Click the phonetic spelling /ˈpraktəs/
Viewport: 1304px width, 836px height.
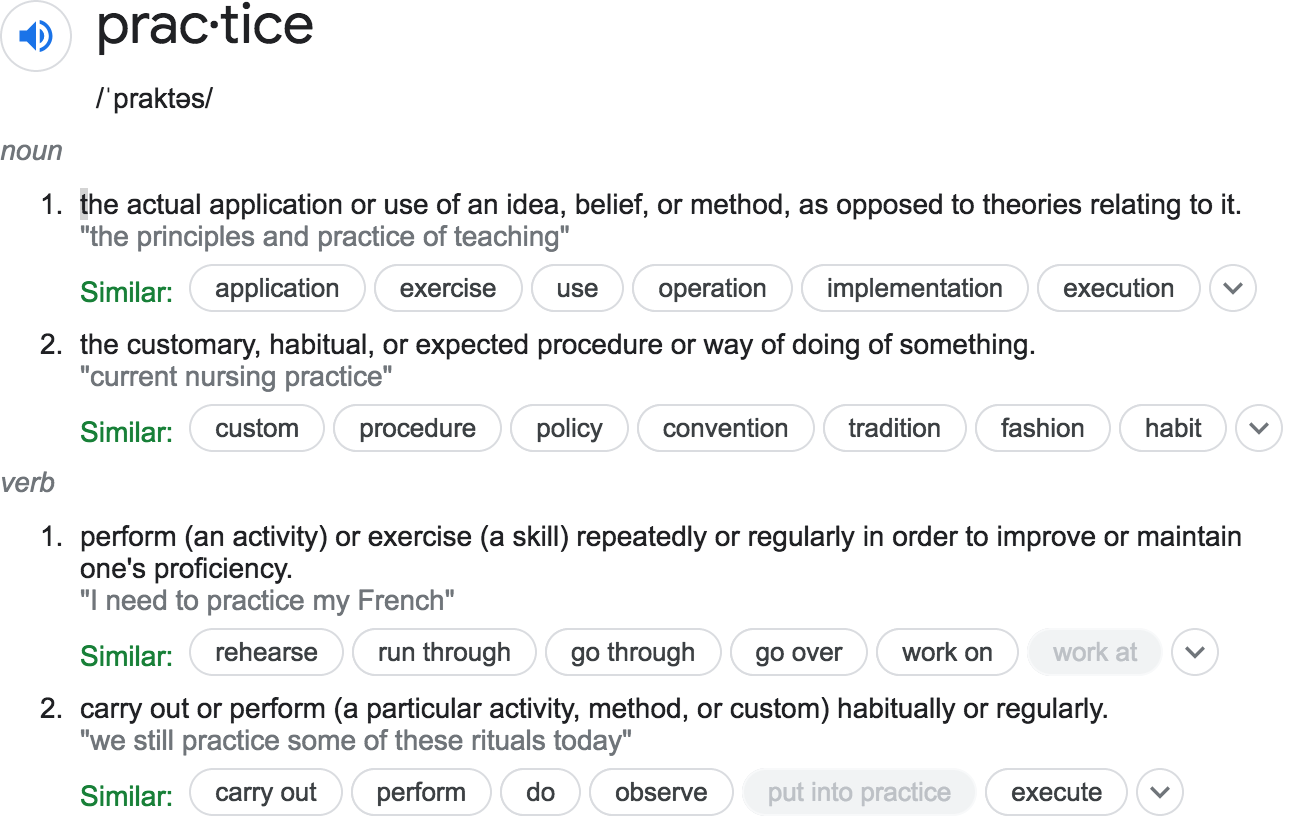point(154,99)
